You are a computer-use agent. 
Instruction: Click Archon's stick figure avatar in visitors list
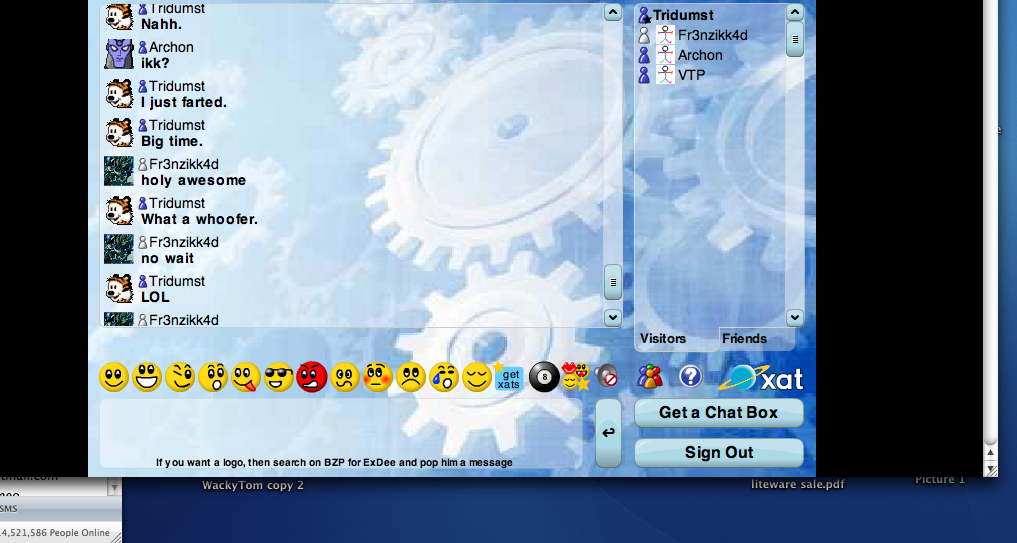[665, 55]
